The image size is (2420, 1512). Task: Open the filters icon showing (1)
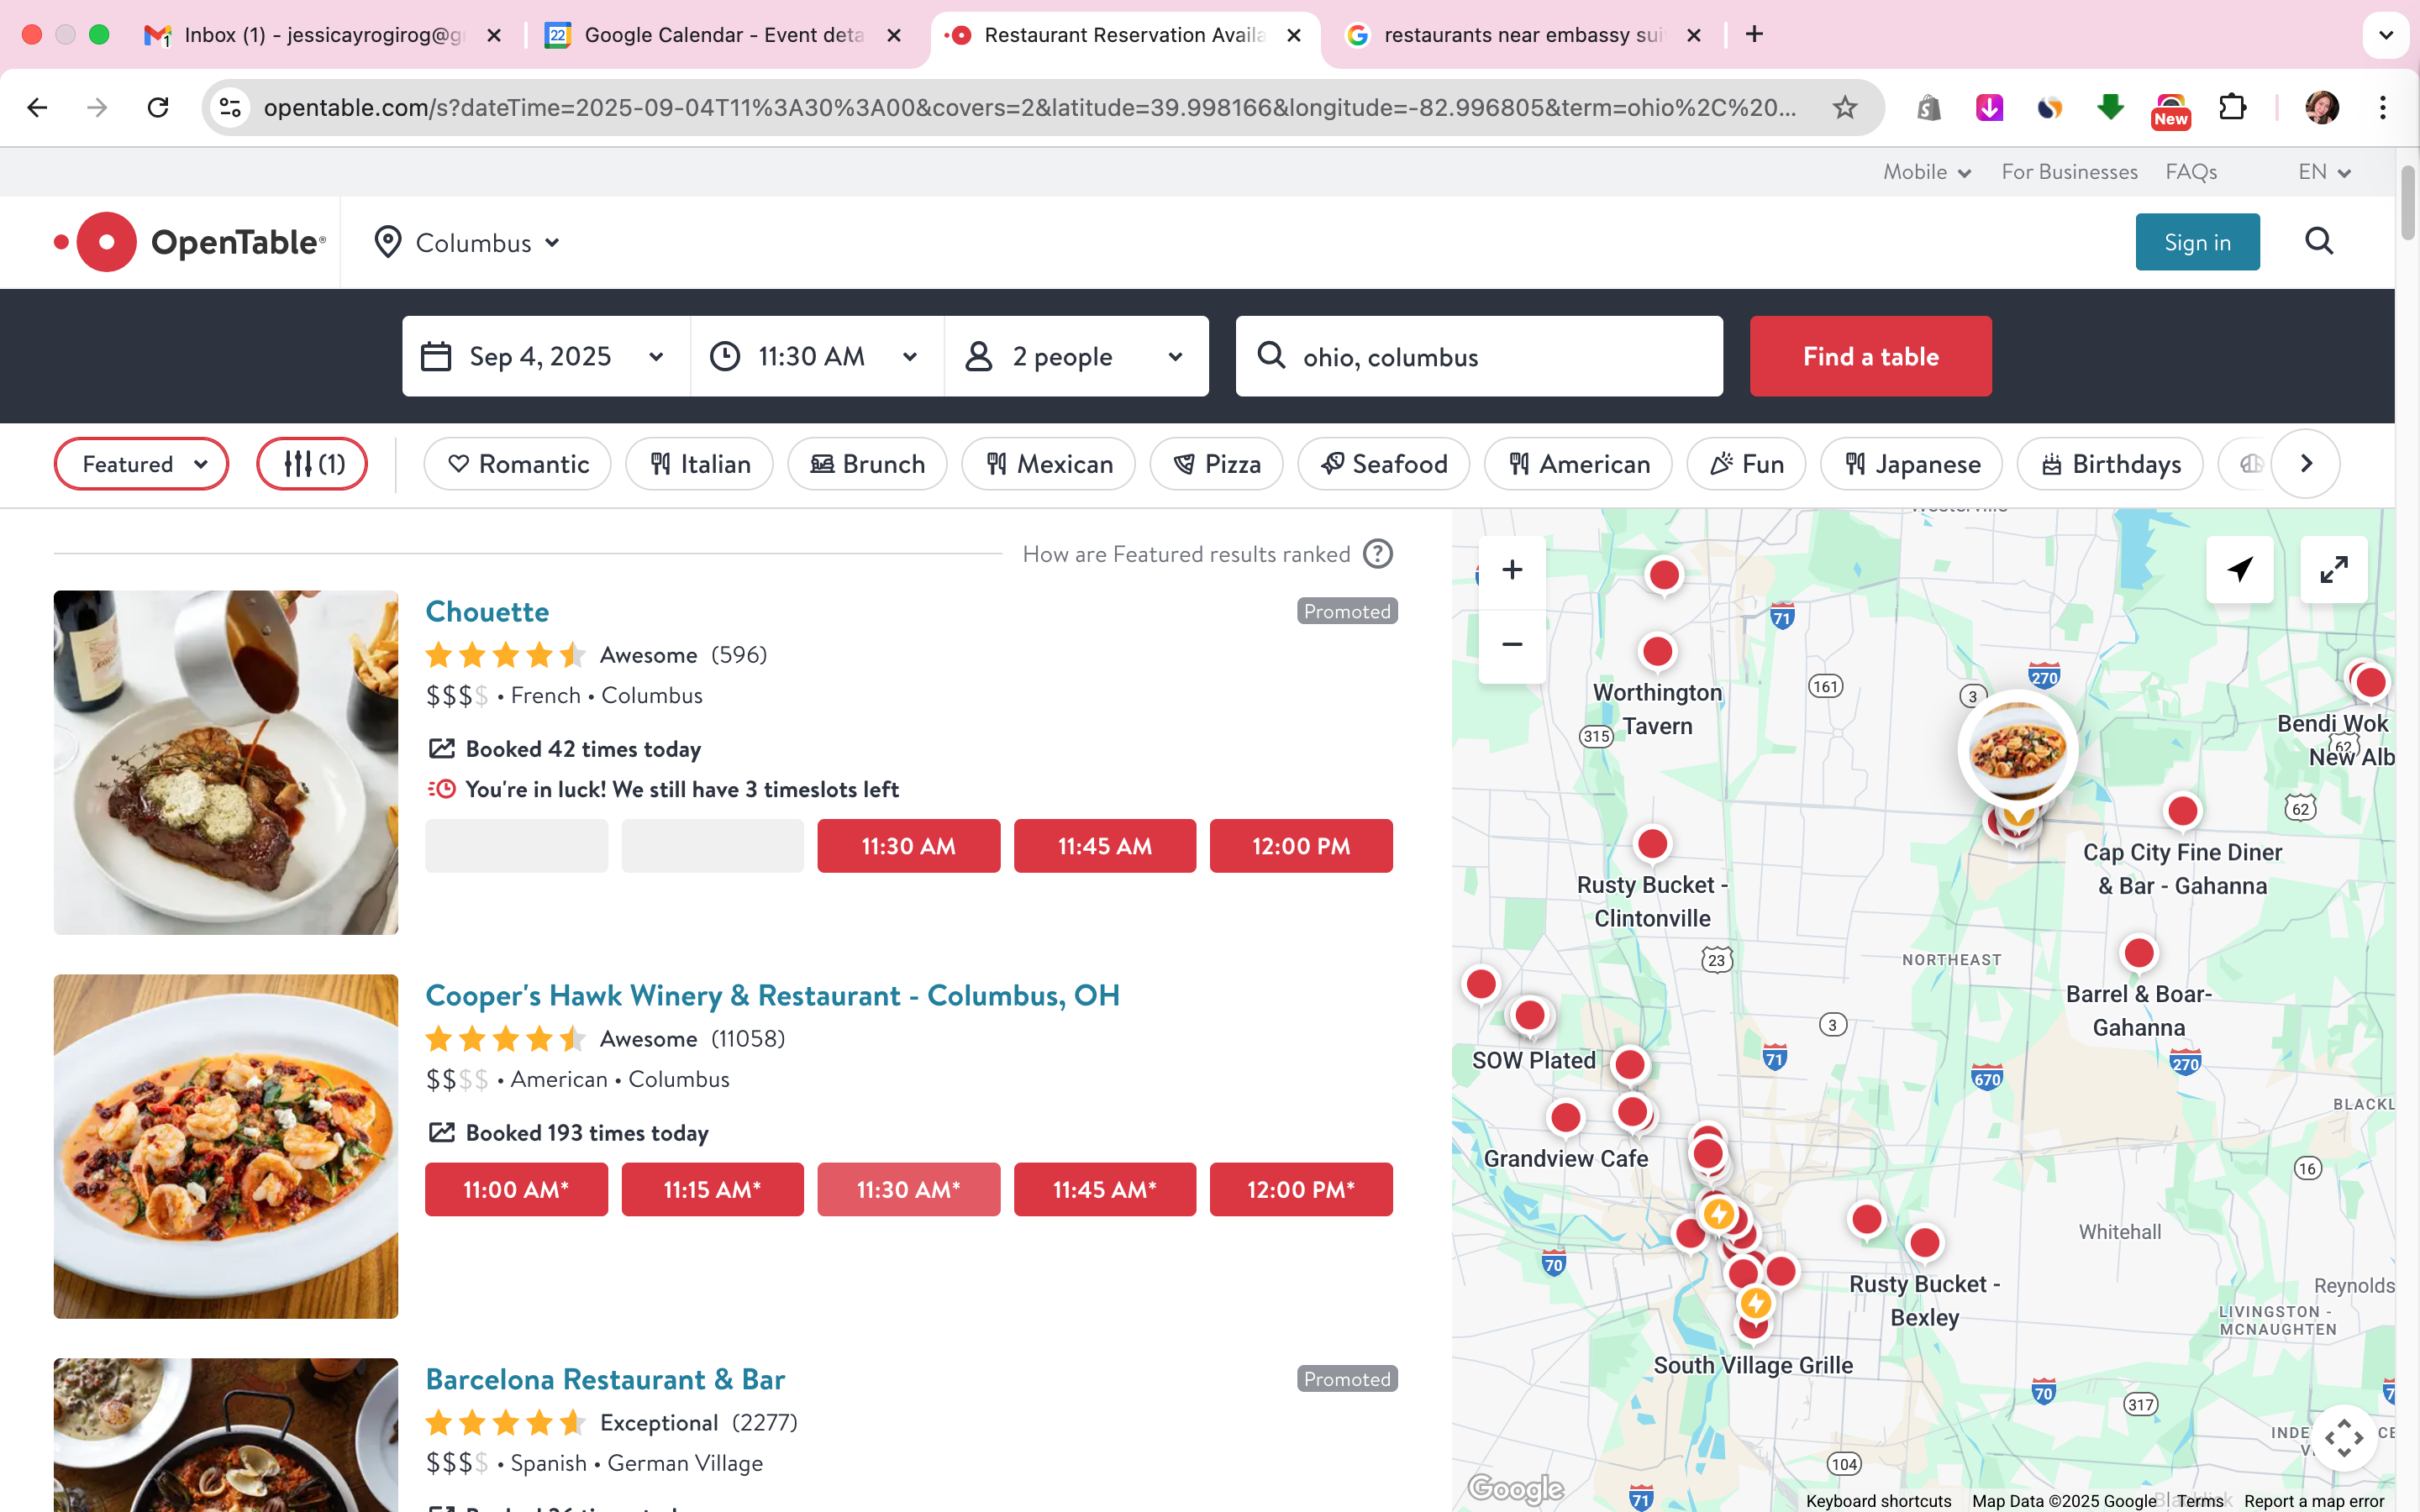coord(312,464)
